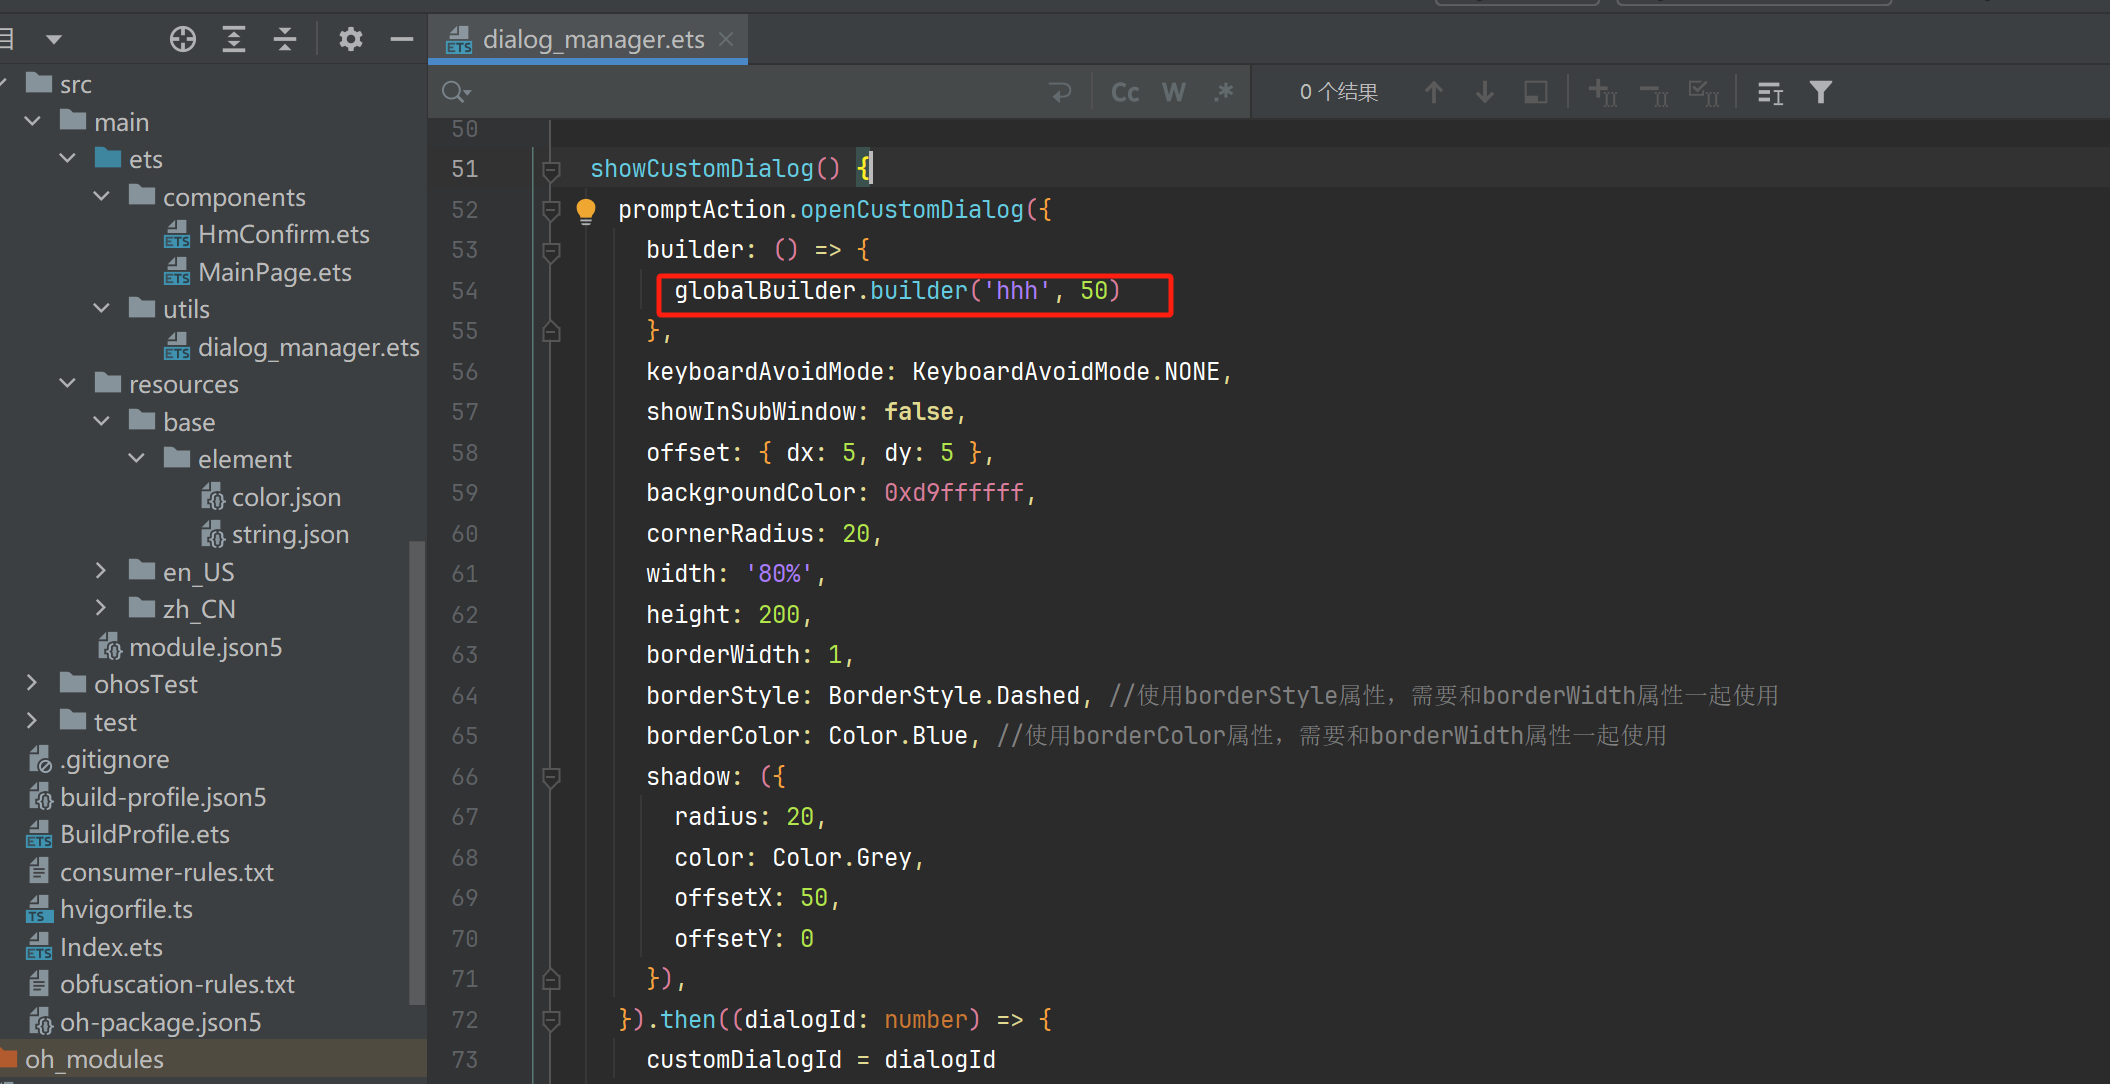The width and height of the screenshot is (2110, 1084).
Task: Click unselect occurrence icon
Action: click(1654, 93)
